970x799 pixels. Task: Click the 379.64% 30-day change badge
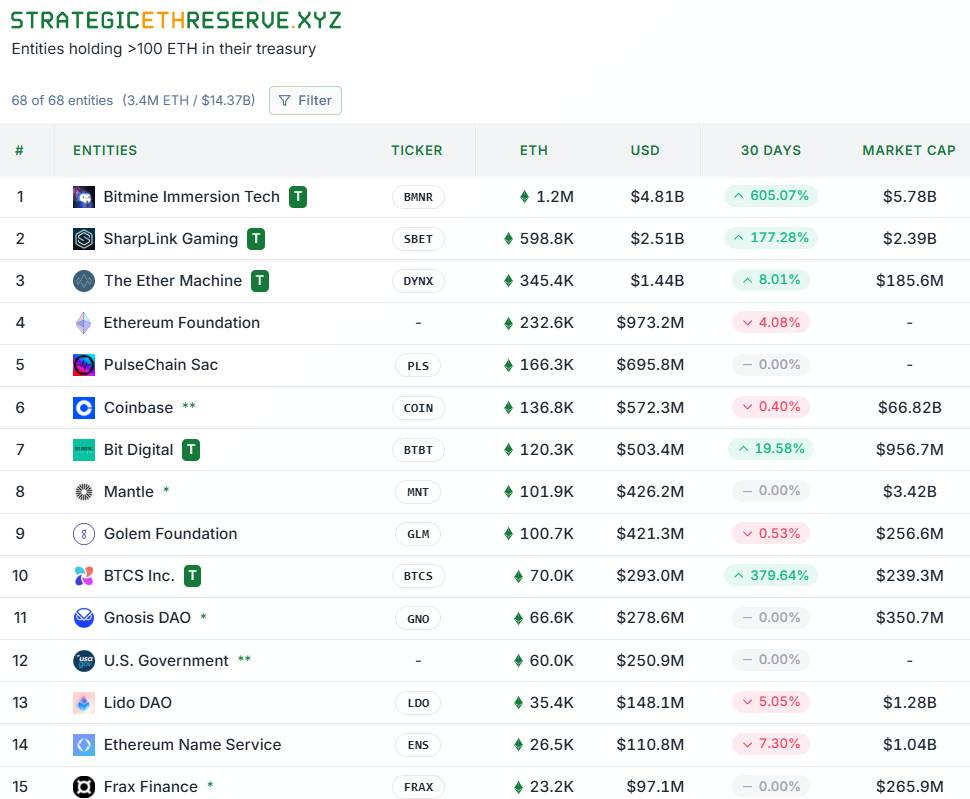click(x=771, y=576)
